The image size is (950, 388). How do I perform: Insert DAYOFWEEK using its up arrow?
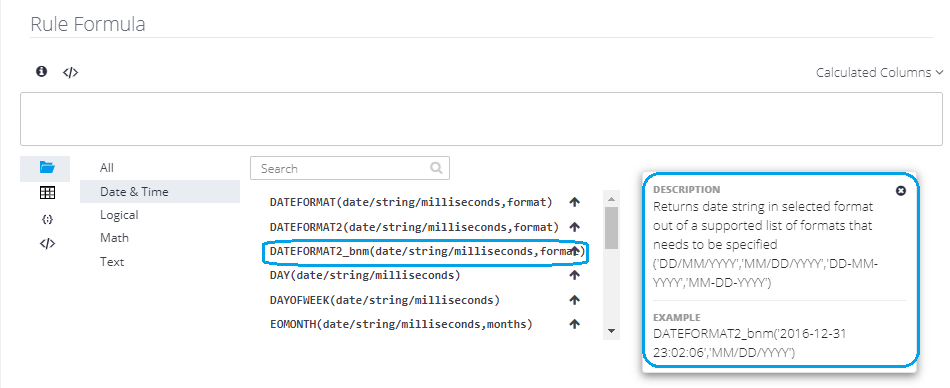click(575, 299)
